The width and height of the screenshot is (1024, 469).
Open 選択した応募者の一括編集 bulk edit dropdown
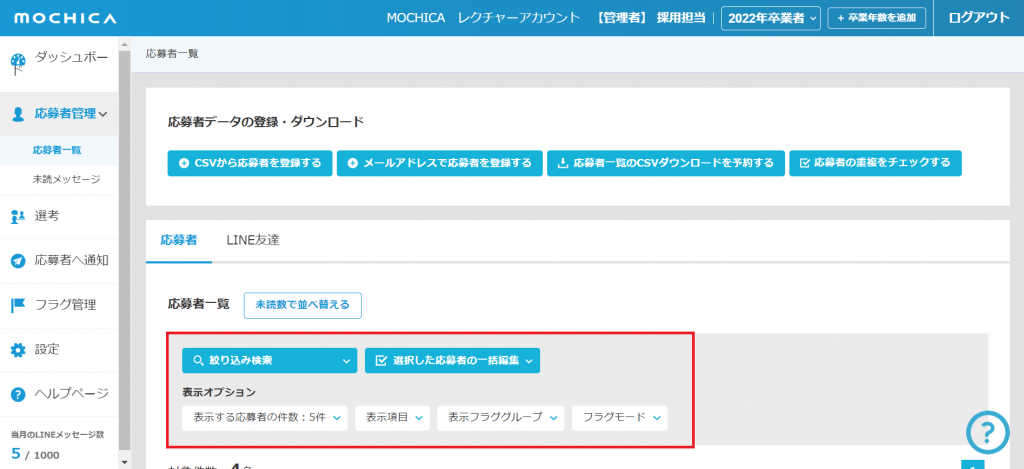click(x=452, y=360)
